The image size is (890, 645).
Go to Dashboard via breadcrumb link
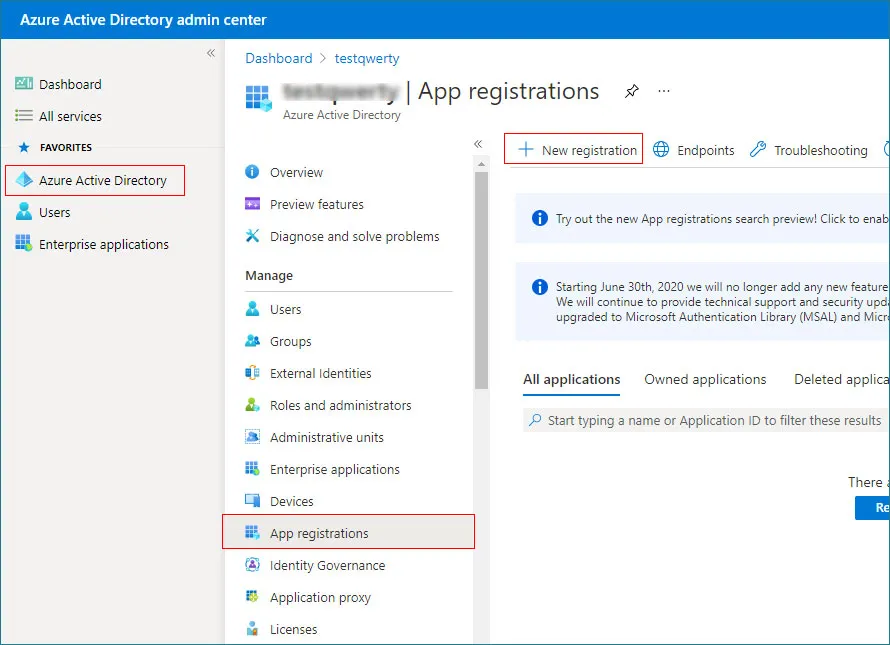(279, 58)
